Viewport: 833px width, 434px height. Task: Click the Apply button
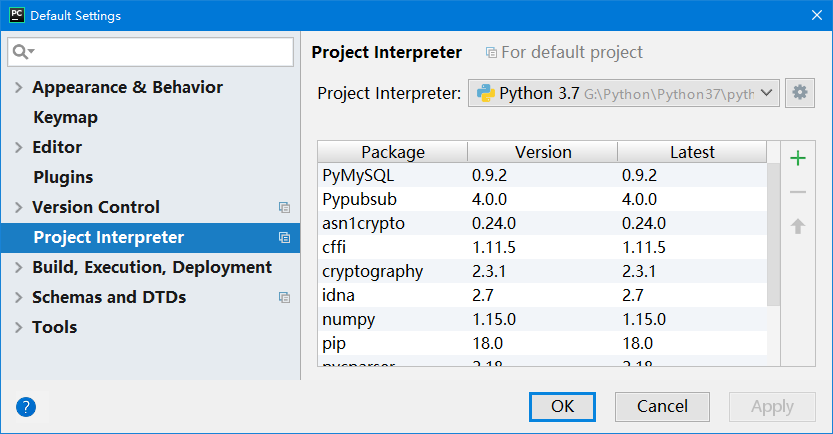(772, 407)
